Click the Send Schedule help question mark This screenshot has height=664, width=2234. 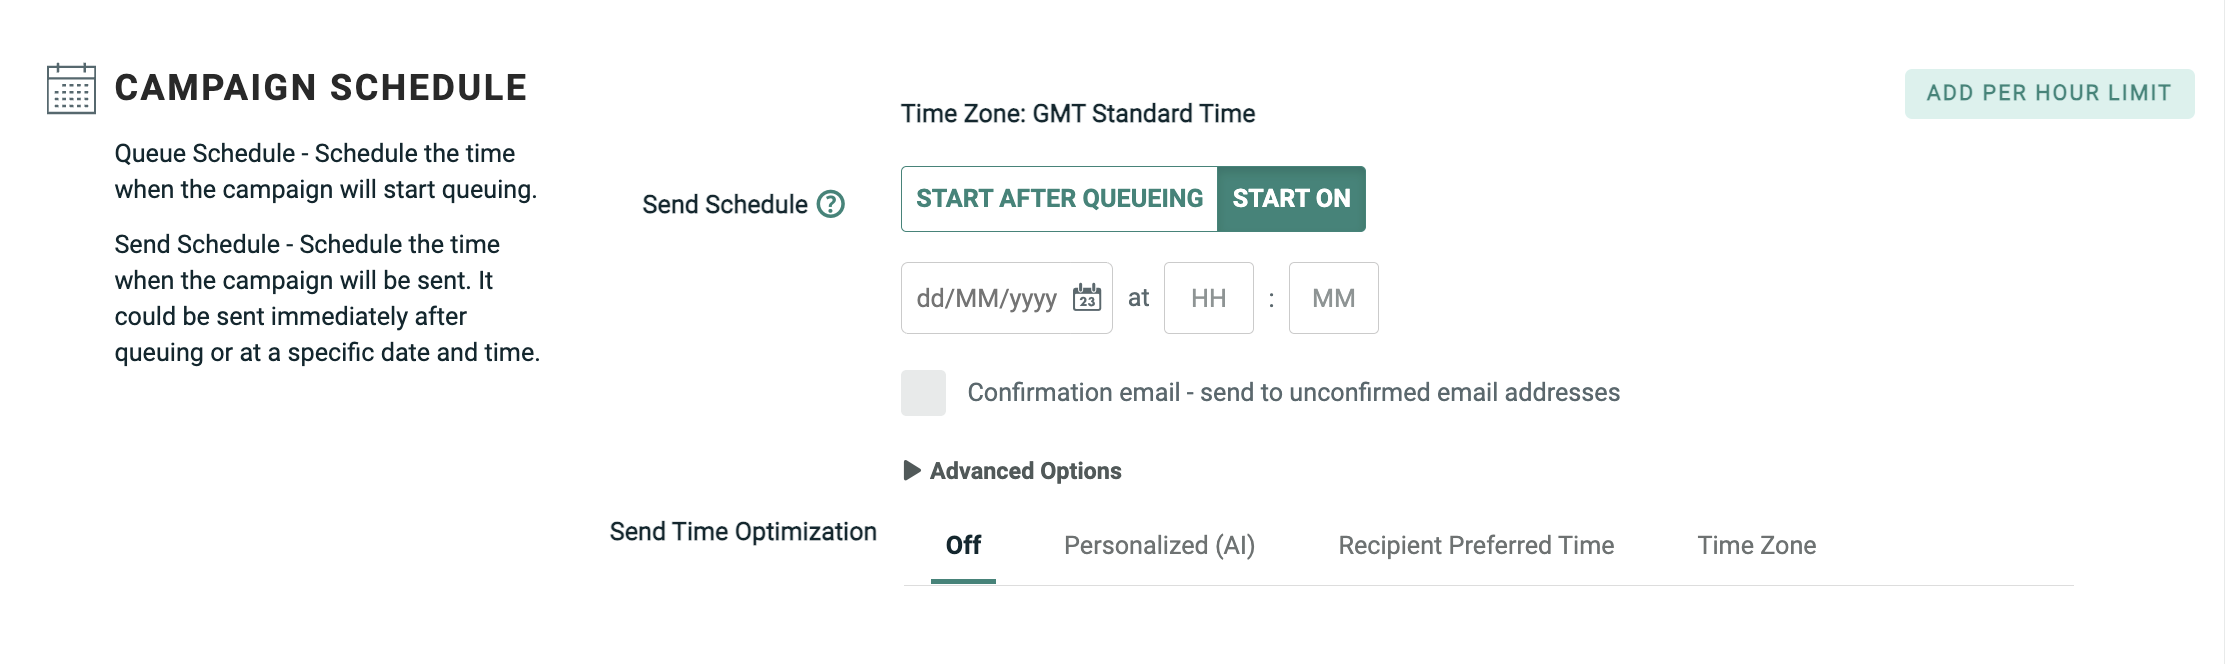coord(830,204)
